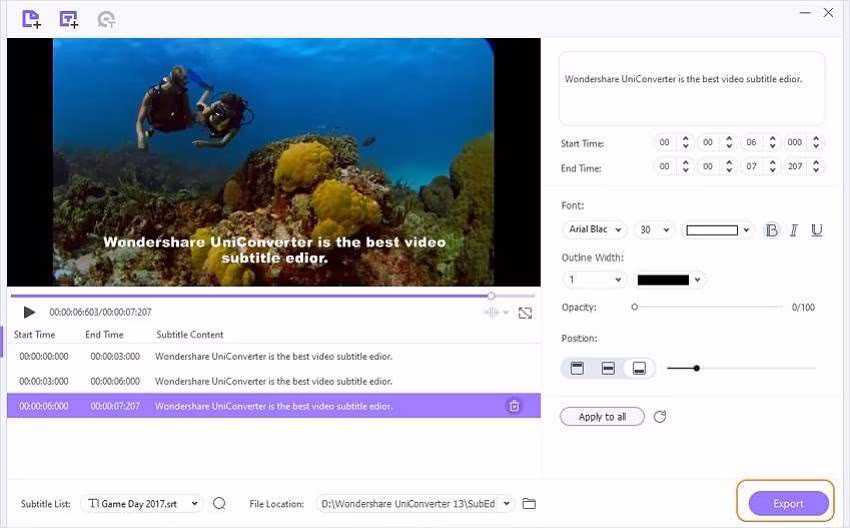Click the End Time cell 00:00:07:207
This screenshot has width=850, height=528.
[x=115, y=406]
